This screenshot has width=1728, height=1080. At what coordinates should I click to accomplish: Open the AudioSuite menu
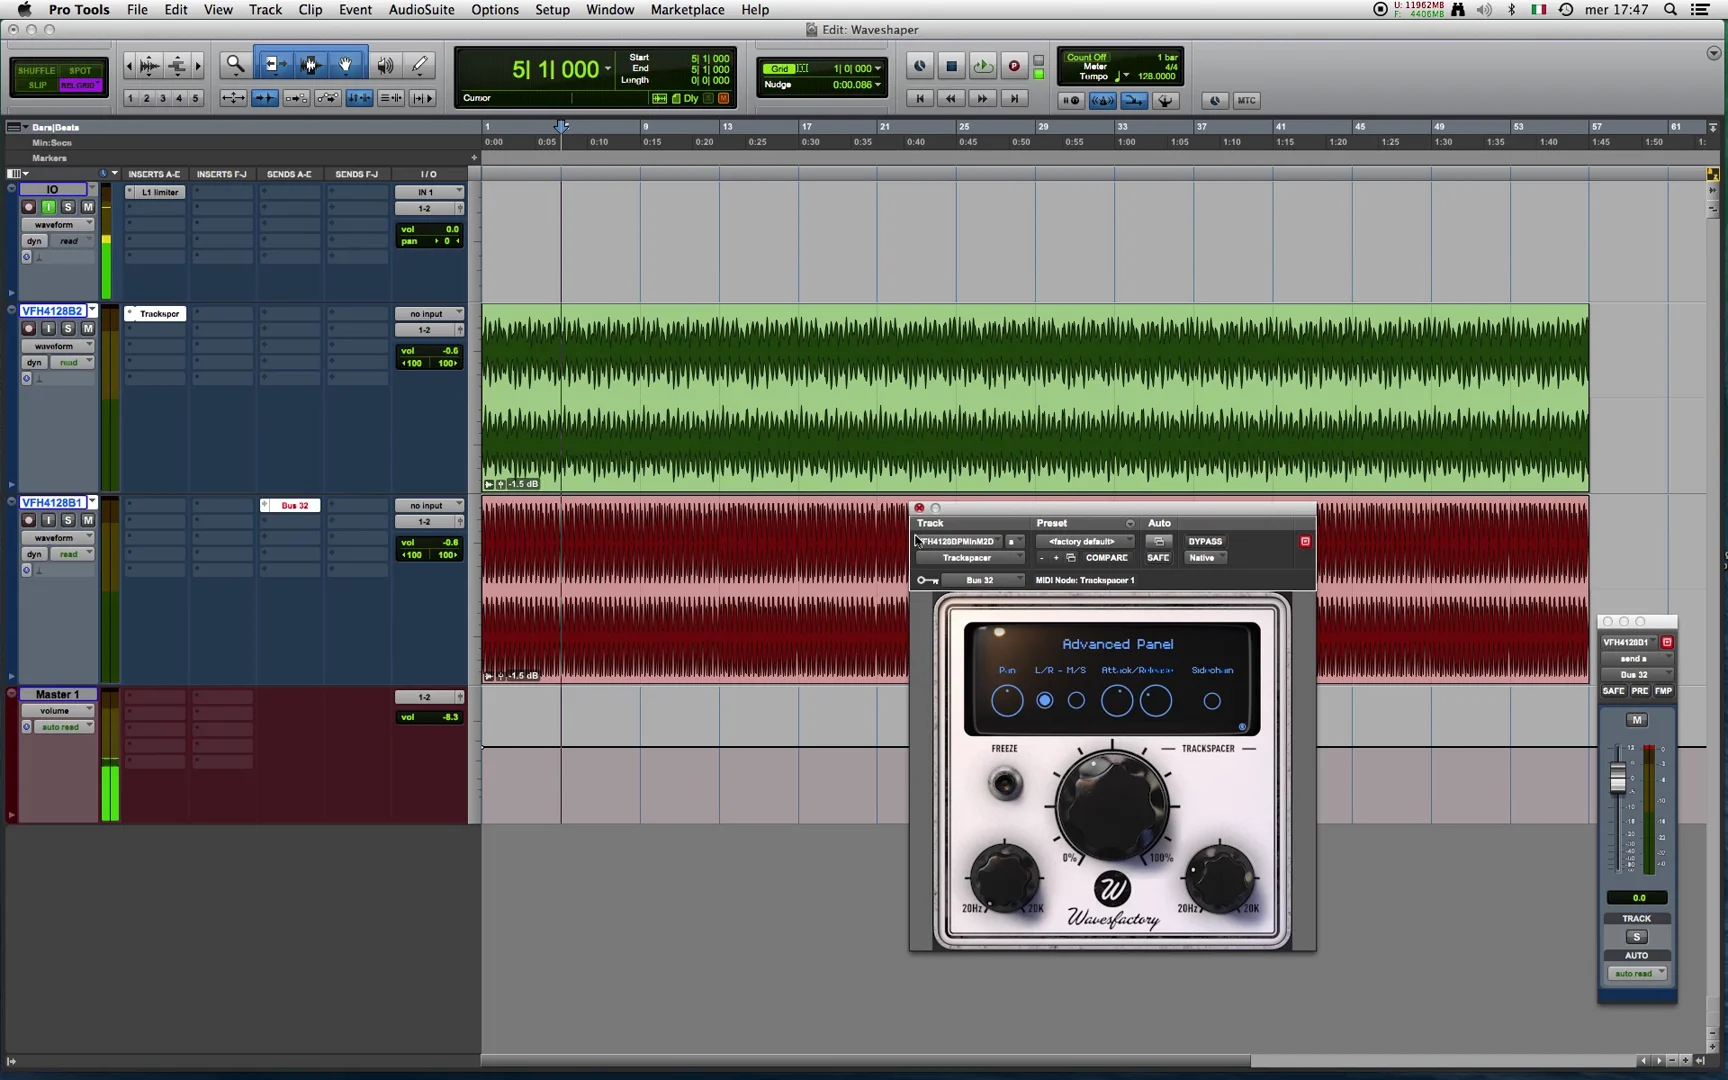point(421,9)
